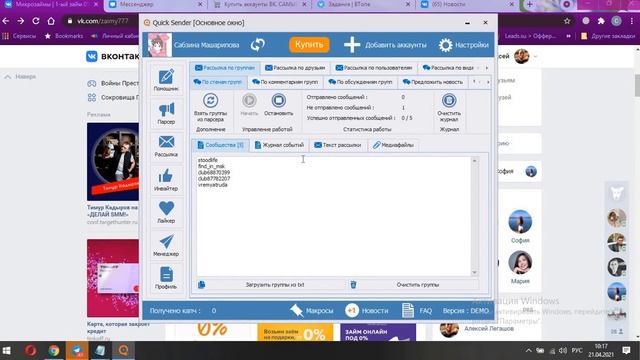The image size is (640, 360).
Task: Open a new Chrome tab with plus
Action: 529,4
